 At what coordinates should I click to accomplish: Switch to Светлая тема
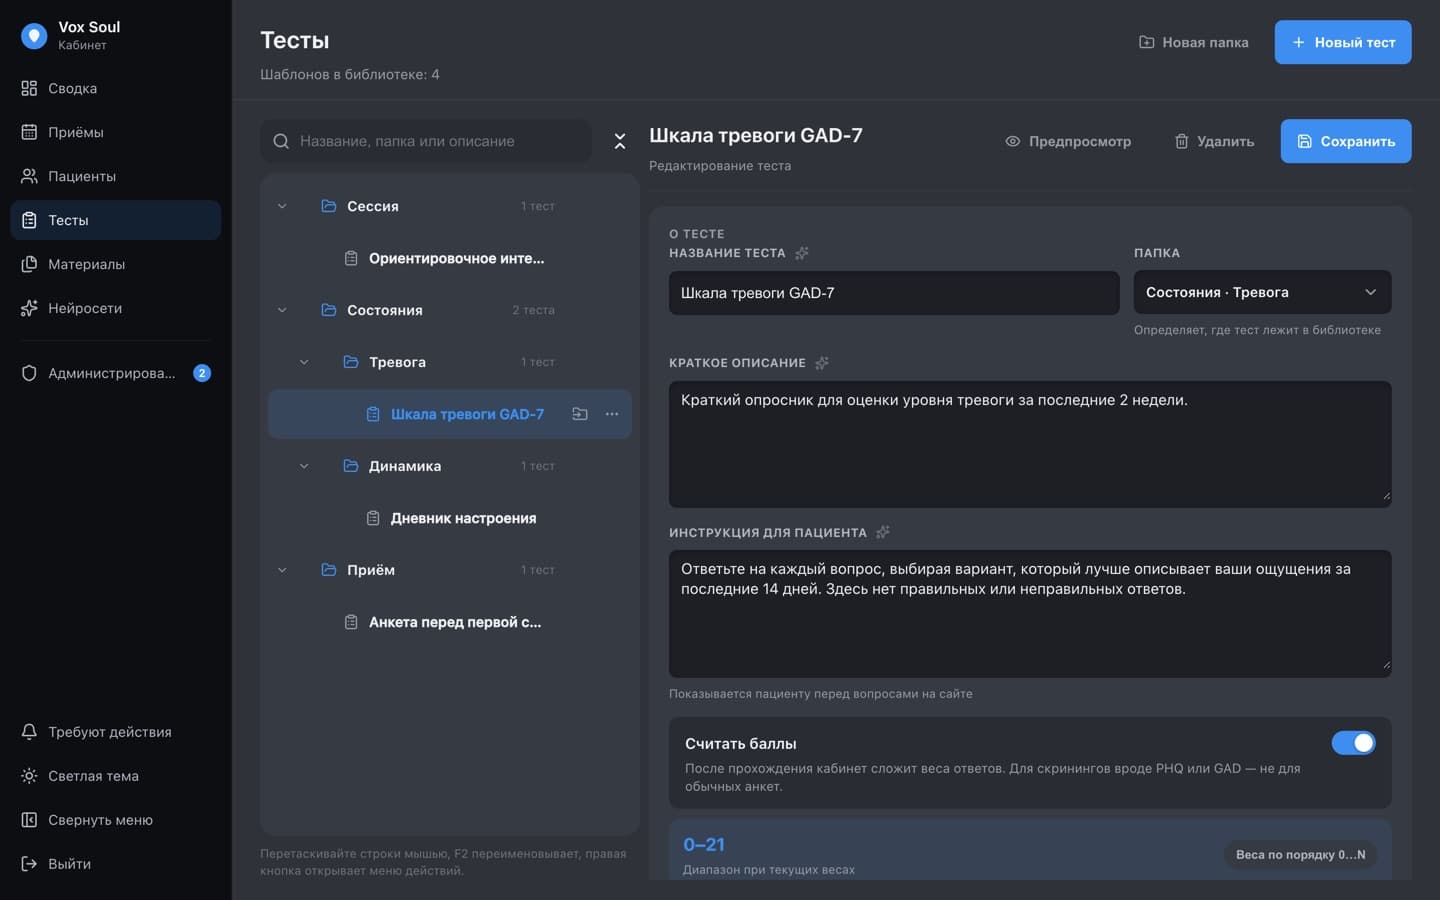(116, 776)
